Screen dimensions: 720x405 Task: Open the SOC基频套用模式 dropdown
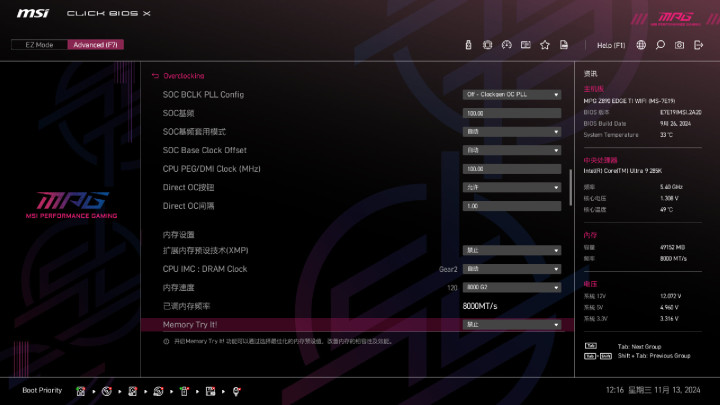(x=512, y=131)
